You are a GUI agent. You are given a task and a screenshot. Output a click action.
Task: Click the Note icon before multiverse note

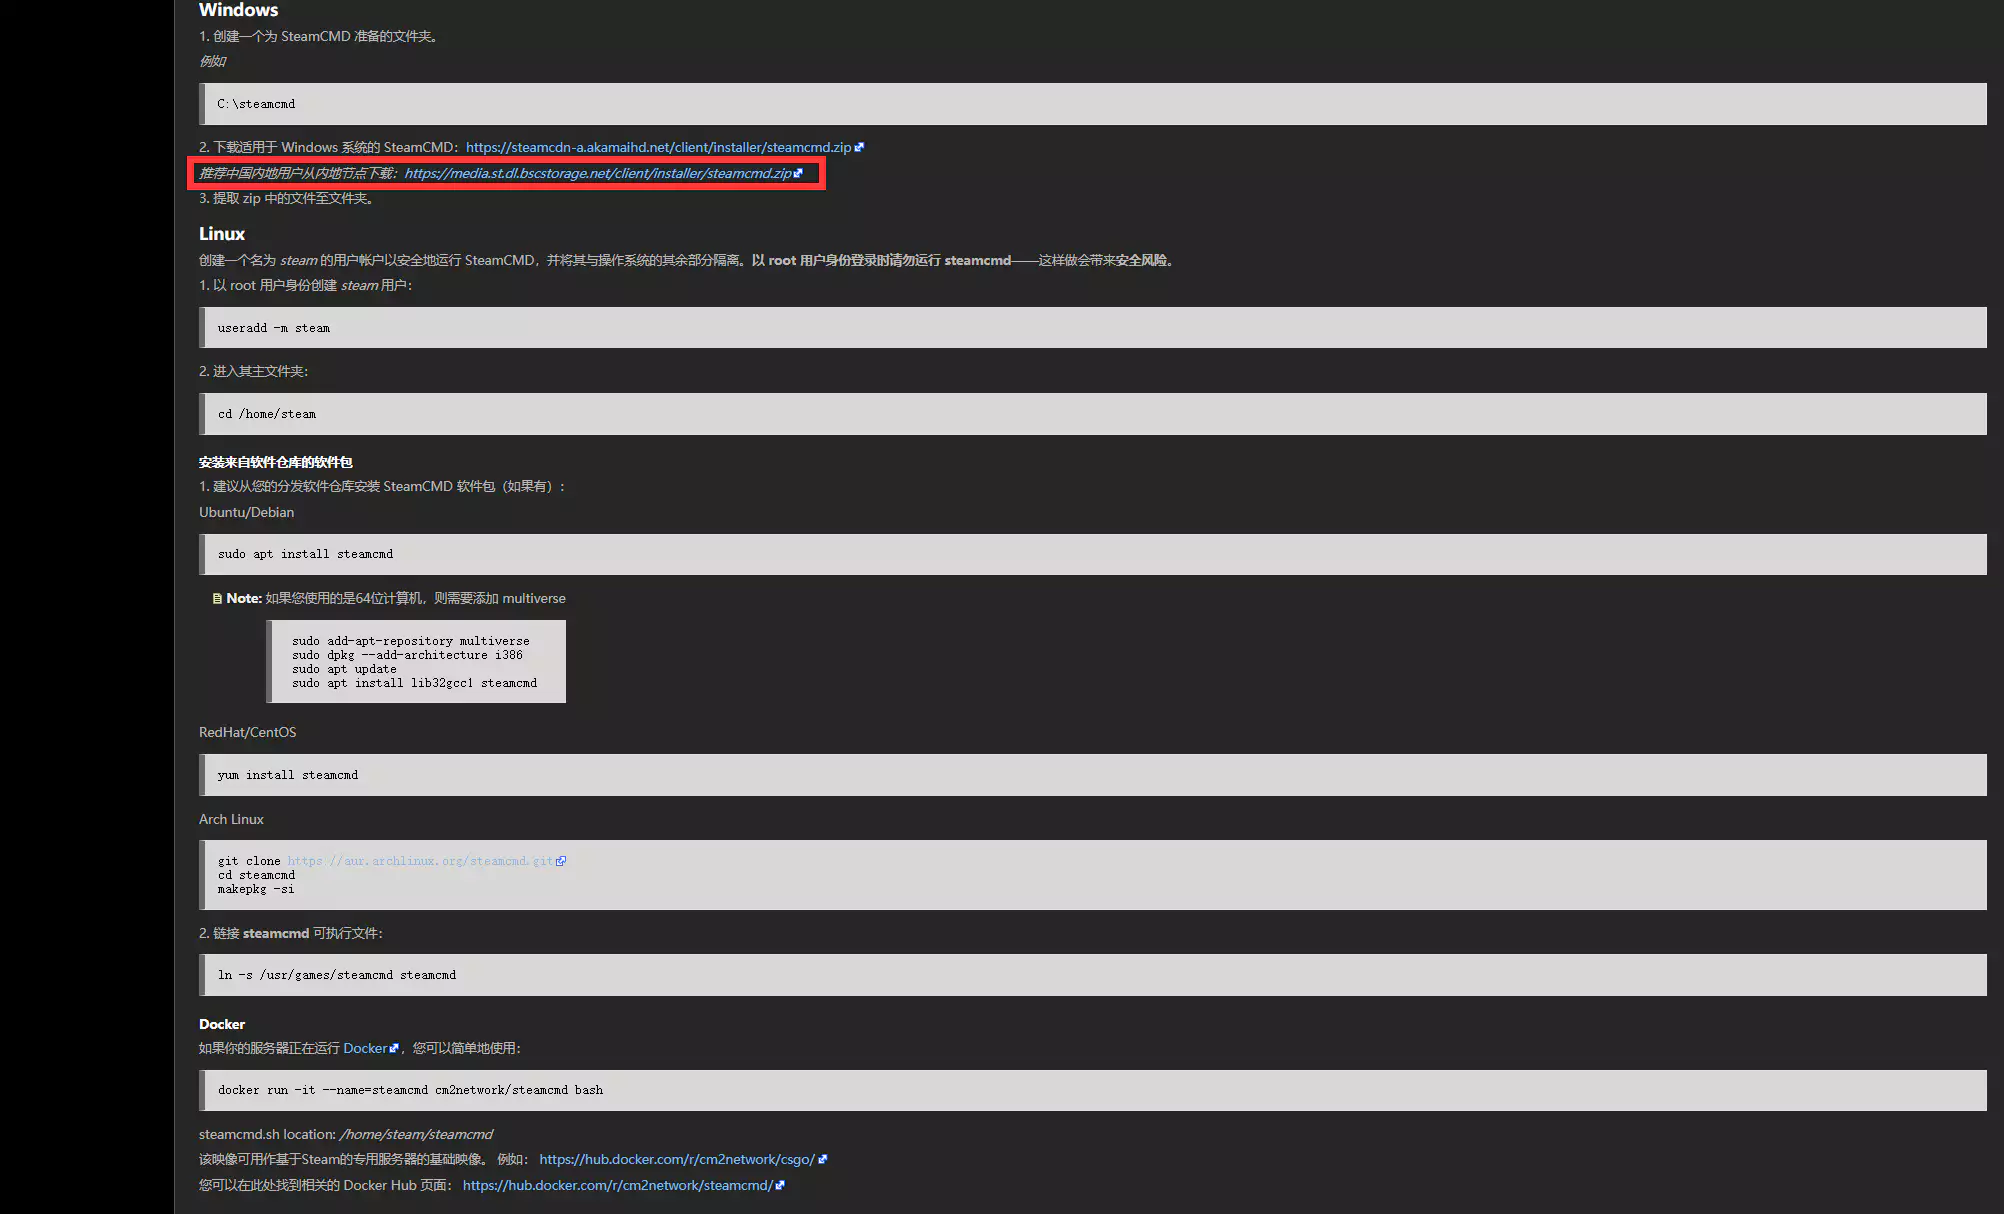217,599
